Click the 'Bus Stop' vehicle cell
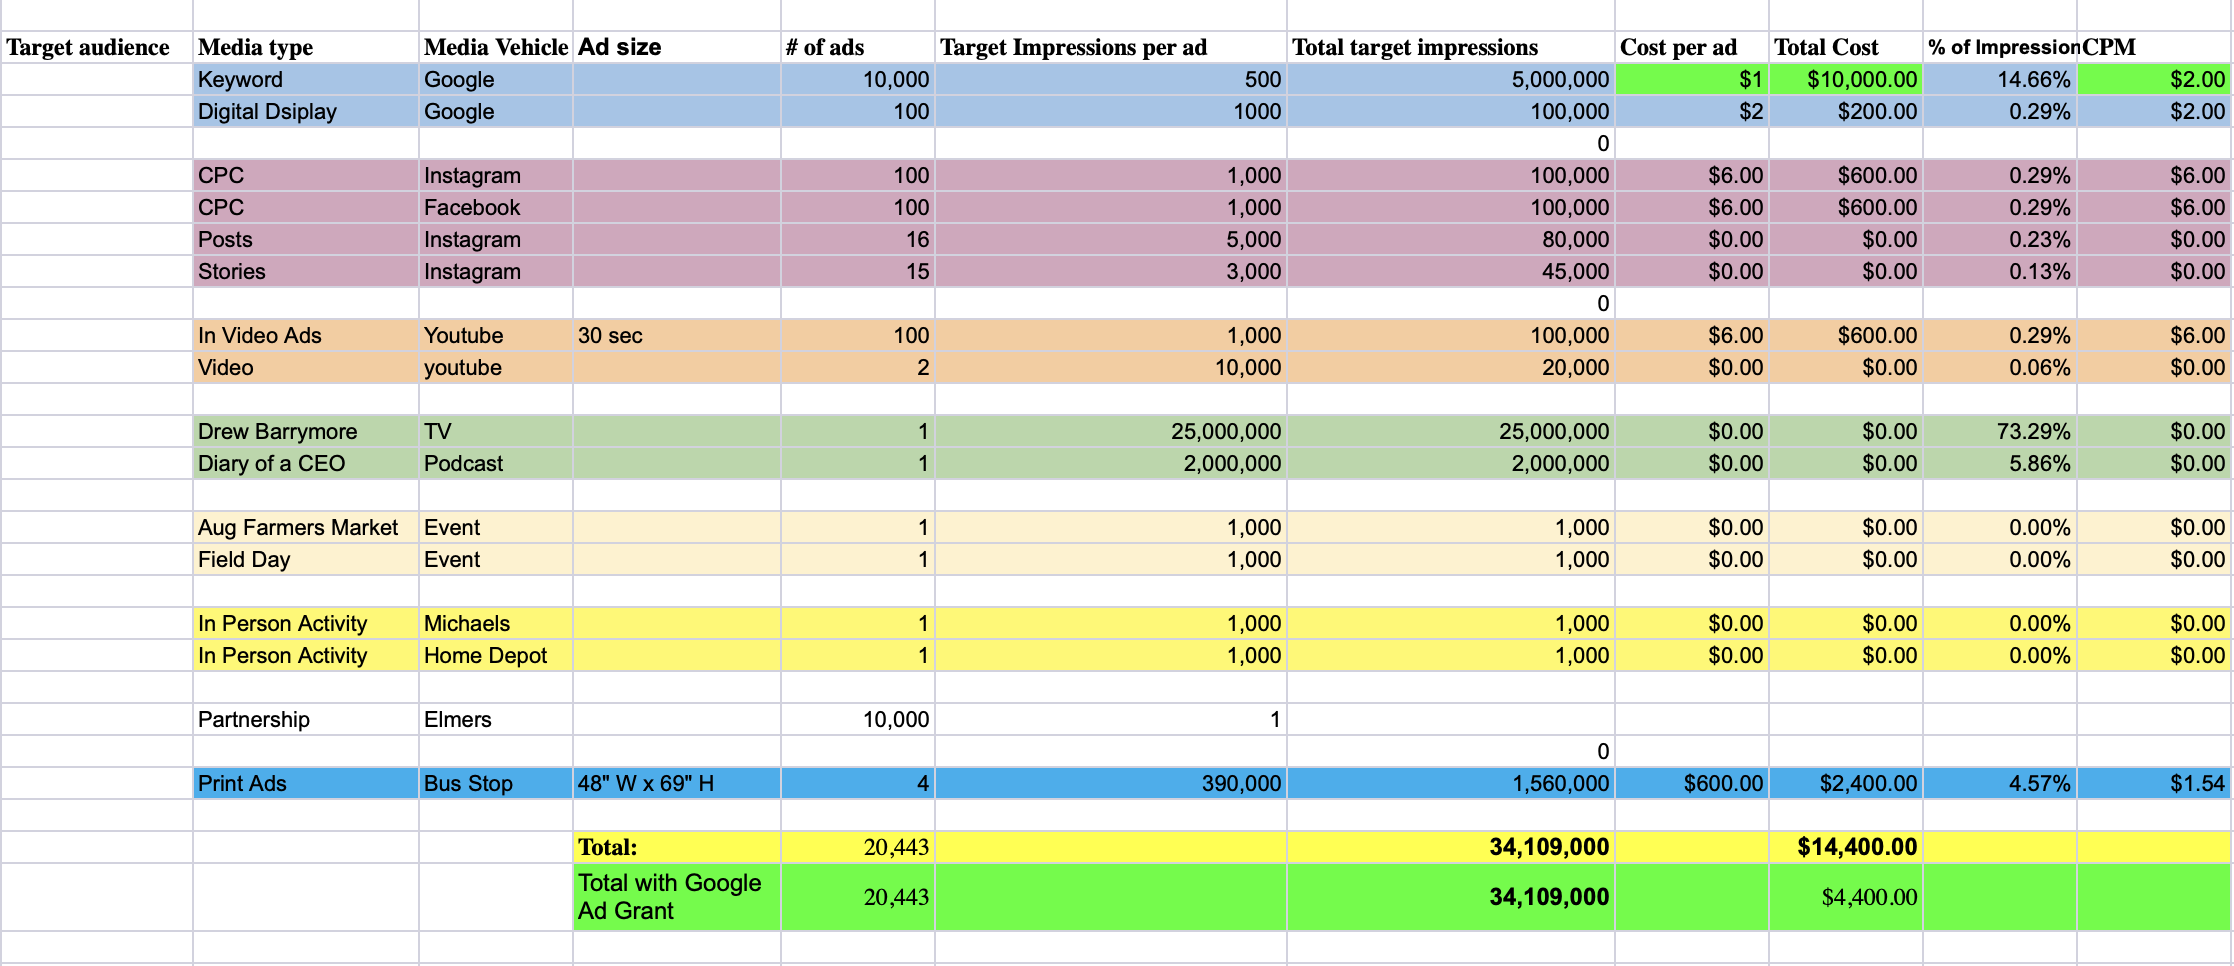This screenshot has height=966, width=2234. tap(496, 783)
